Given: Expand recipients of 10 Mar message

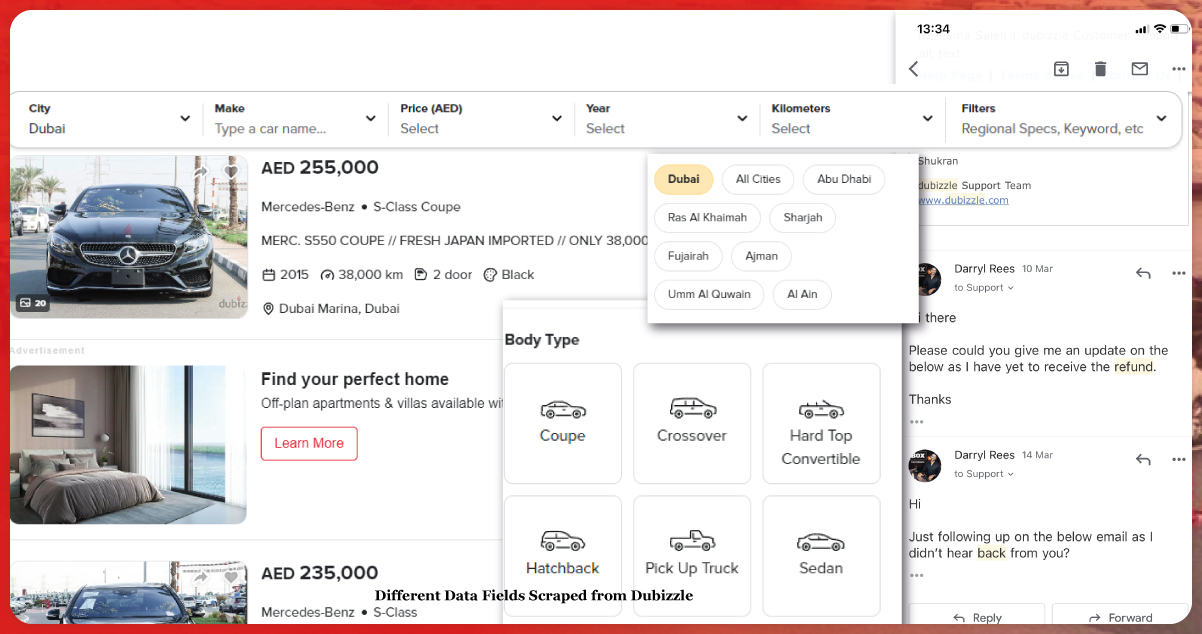Looking at the screenshot, I should (984, 288).
